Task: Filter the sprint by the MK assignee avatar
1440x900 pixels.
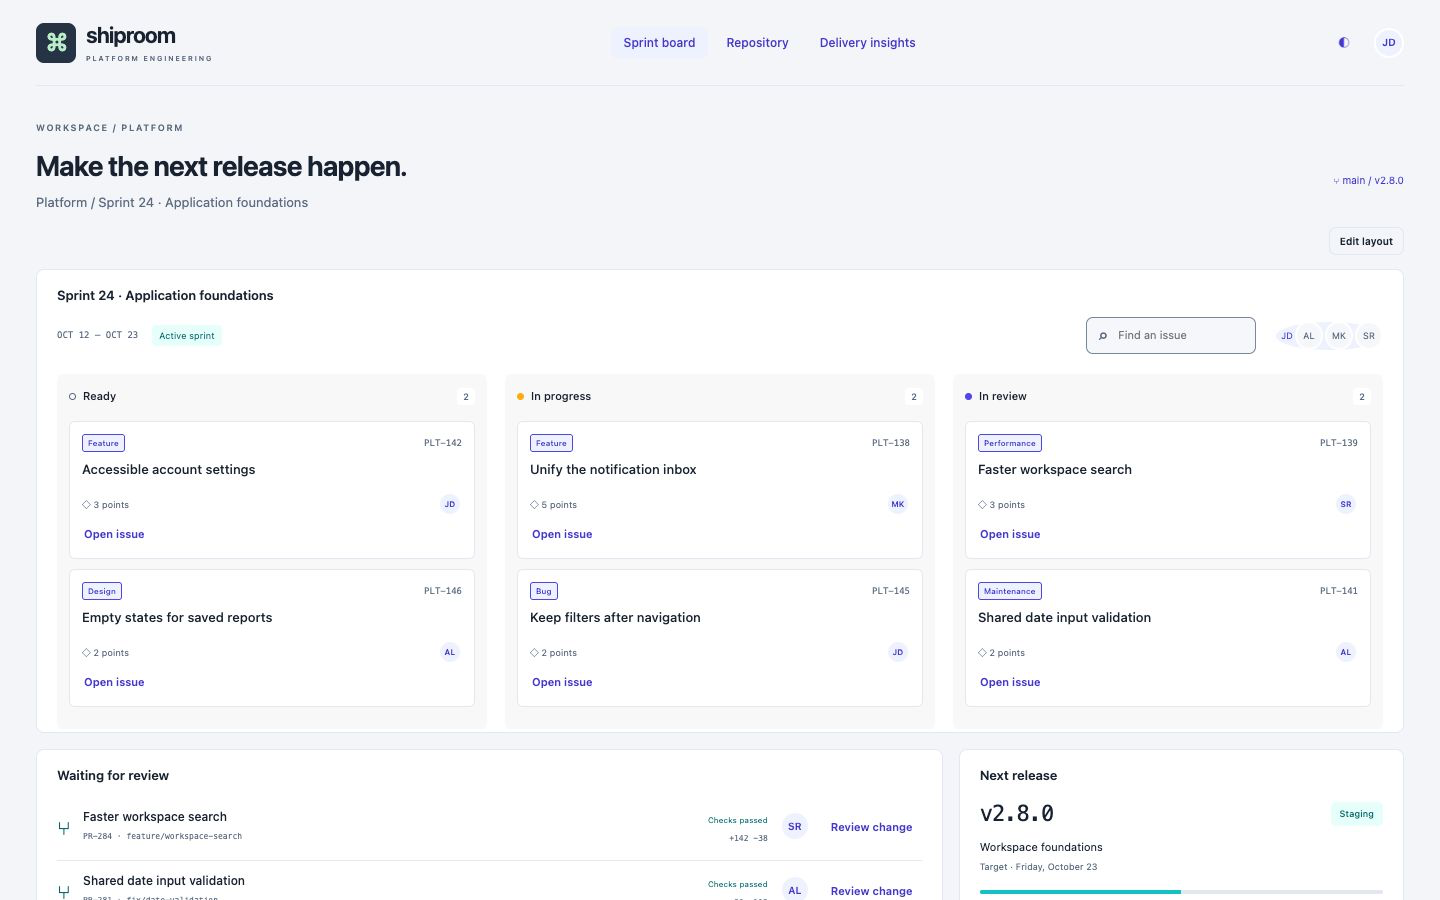Action: [1338, 336]
